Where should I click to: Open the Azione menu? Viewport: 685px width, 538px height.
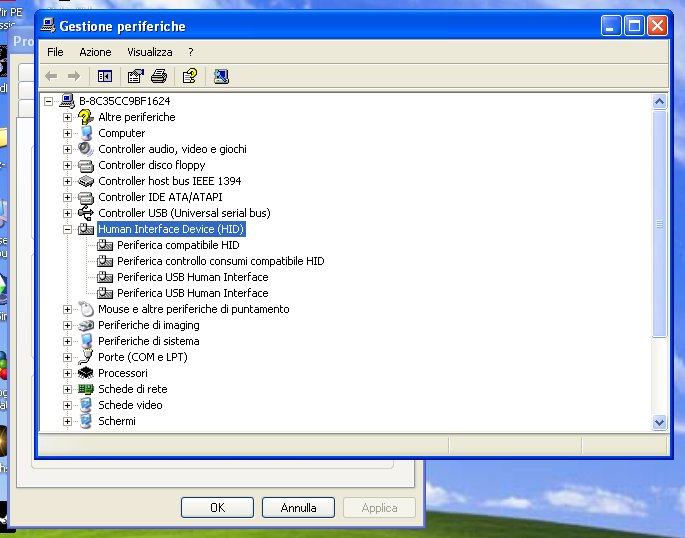[x=95, y=51]
